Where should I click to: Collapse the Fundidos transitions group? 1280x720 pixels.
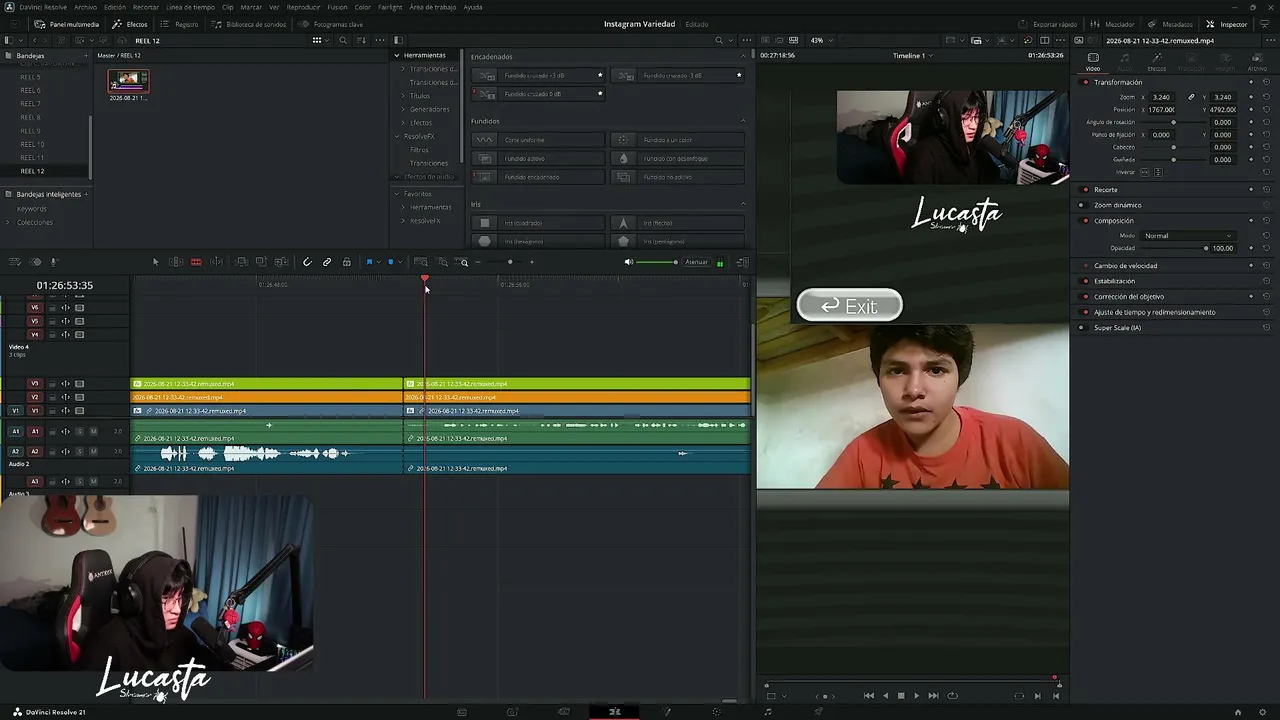743,121
